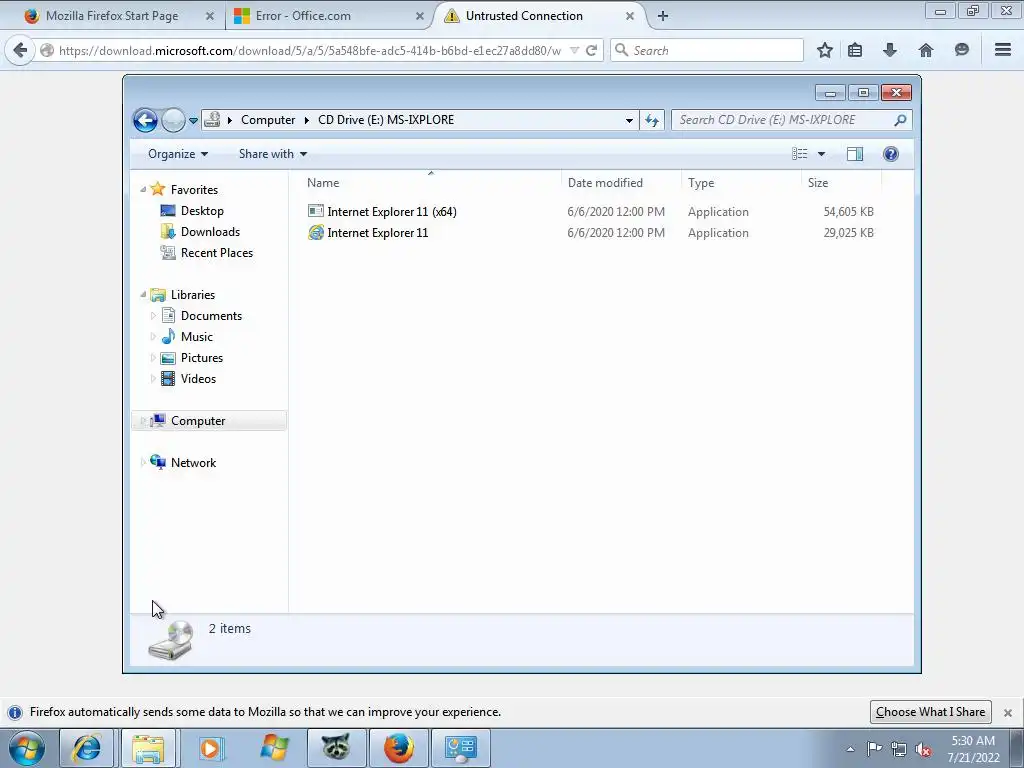The height and width of the screenshot is (768, 1024).
Task: Close the Error - Office.com tab
Action: (420, 16)
